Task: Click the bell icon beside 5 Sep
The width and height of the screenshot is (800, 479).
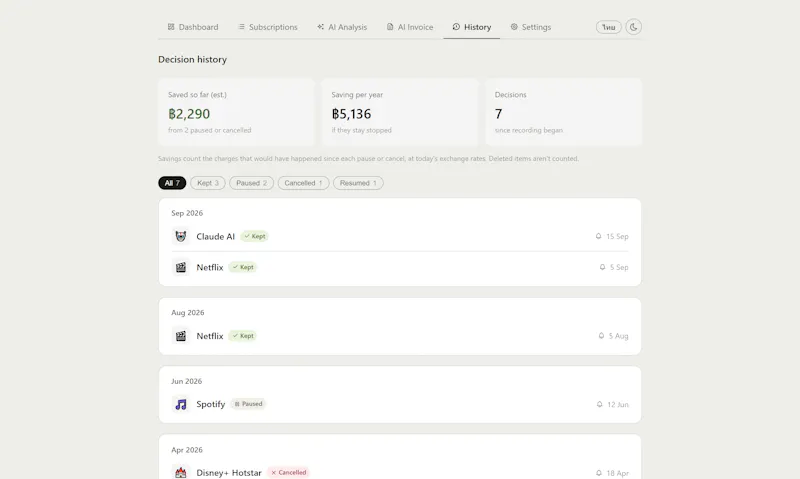Action: (603, 267)
